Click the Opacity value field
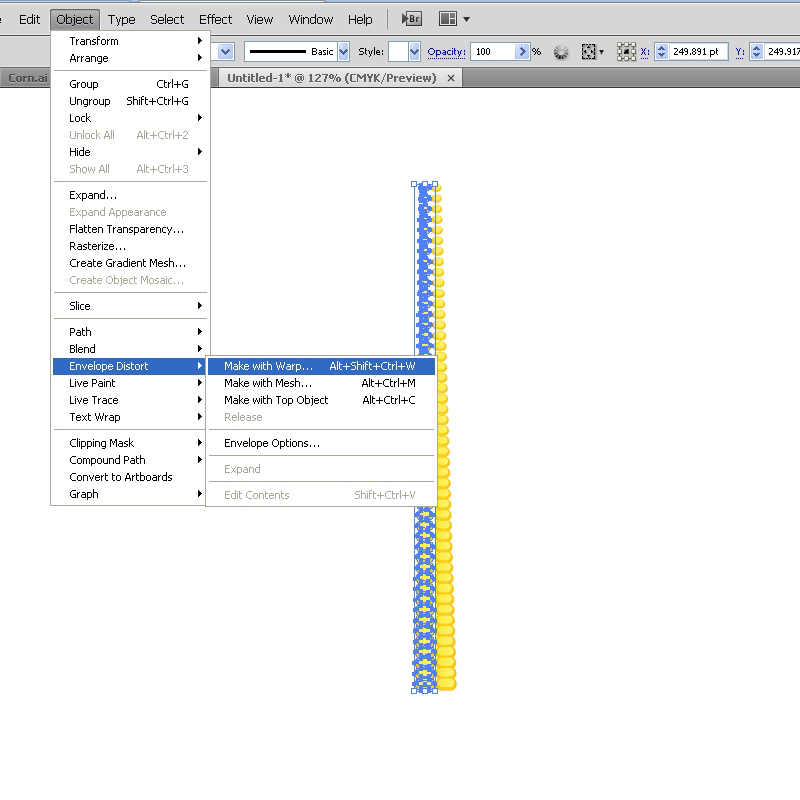 coord(493,52)
